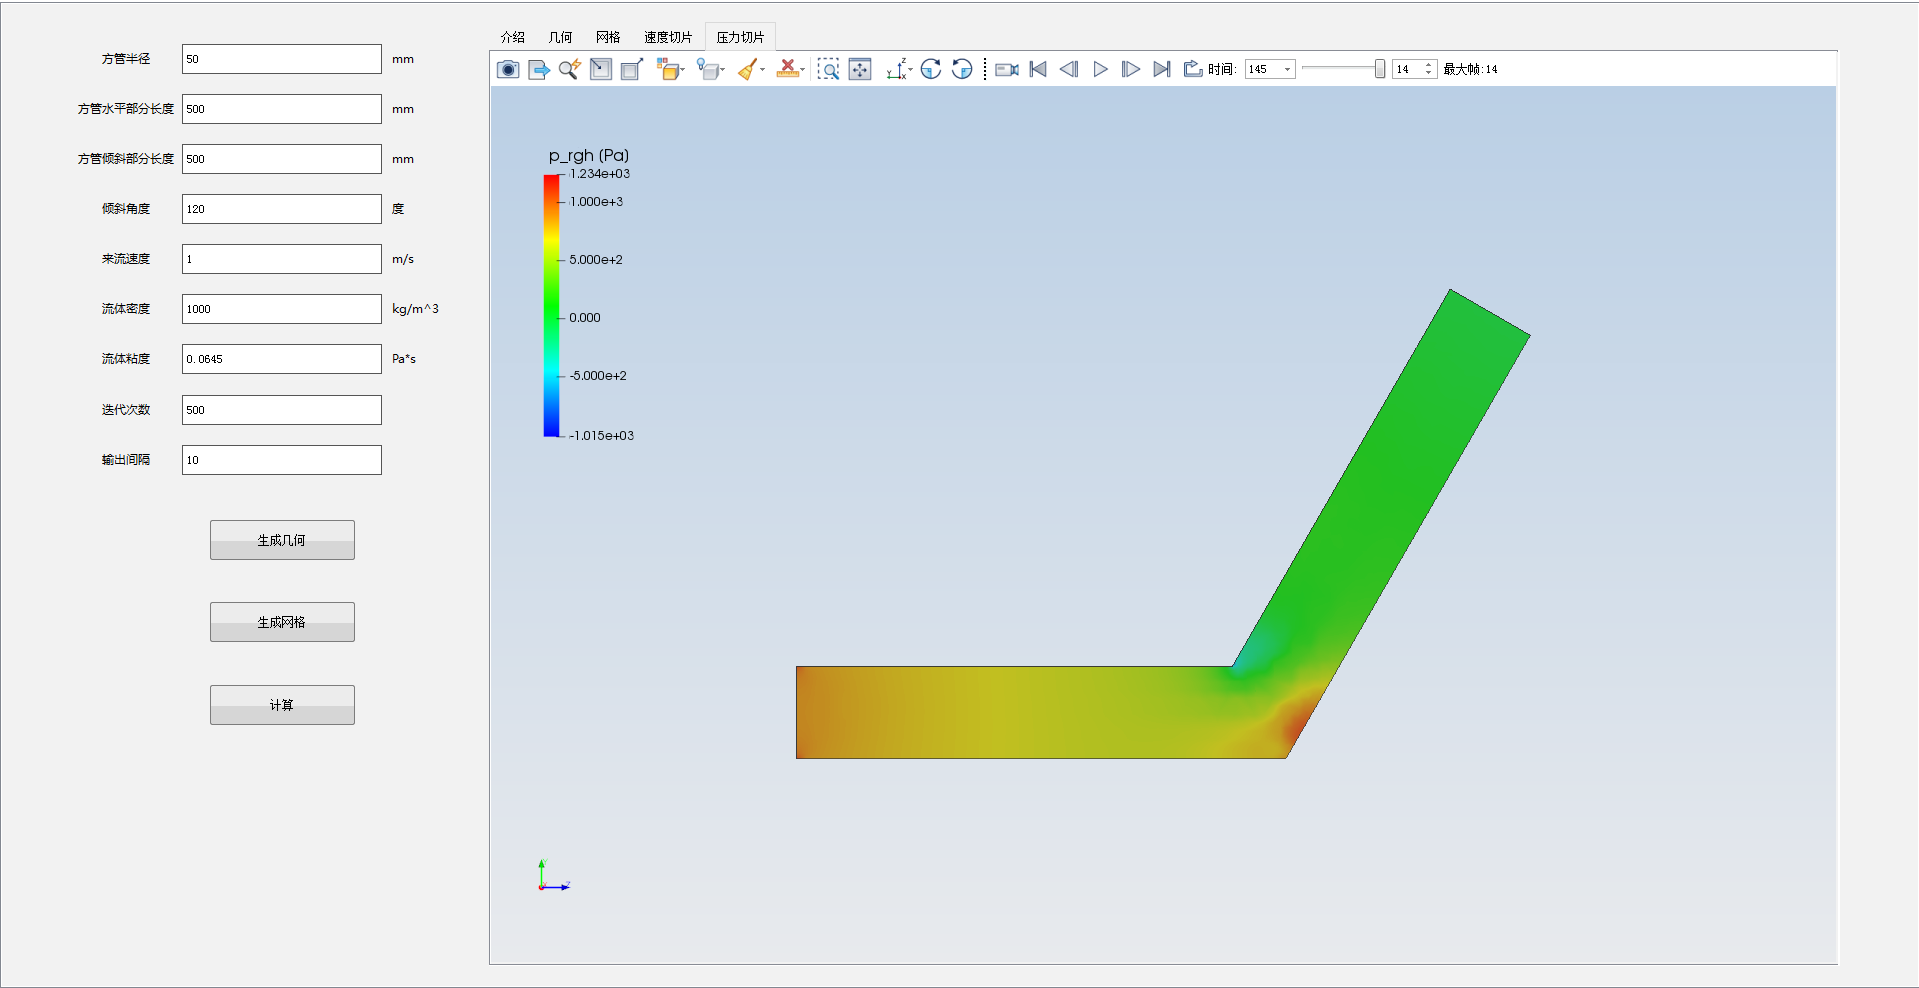1919x988 pixels.
Task: Switch to the 介绍 tab
Action: [x=513, y=37]
